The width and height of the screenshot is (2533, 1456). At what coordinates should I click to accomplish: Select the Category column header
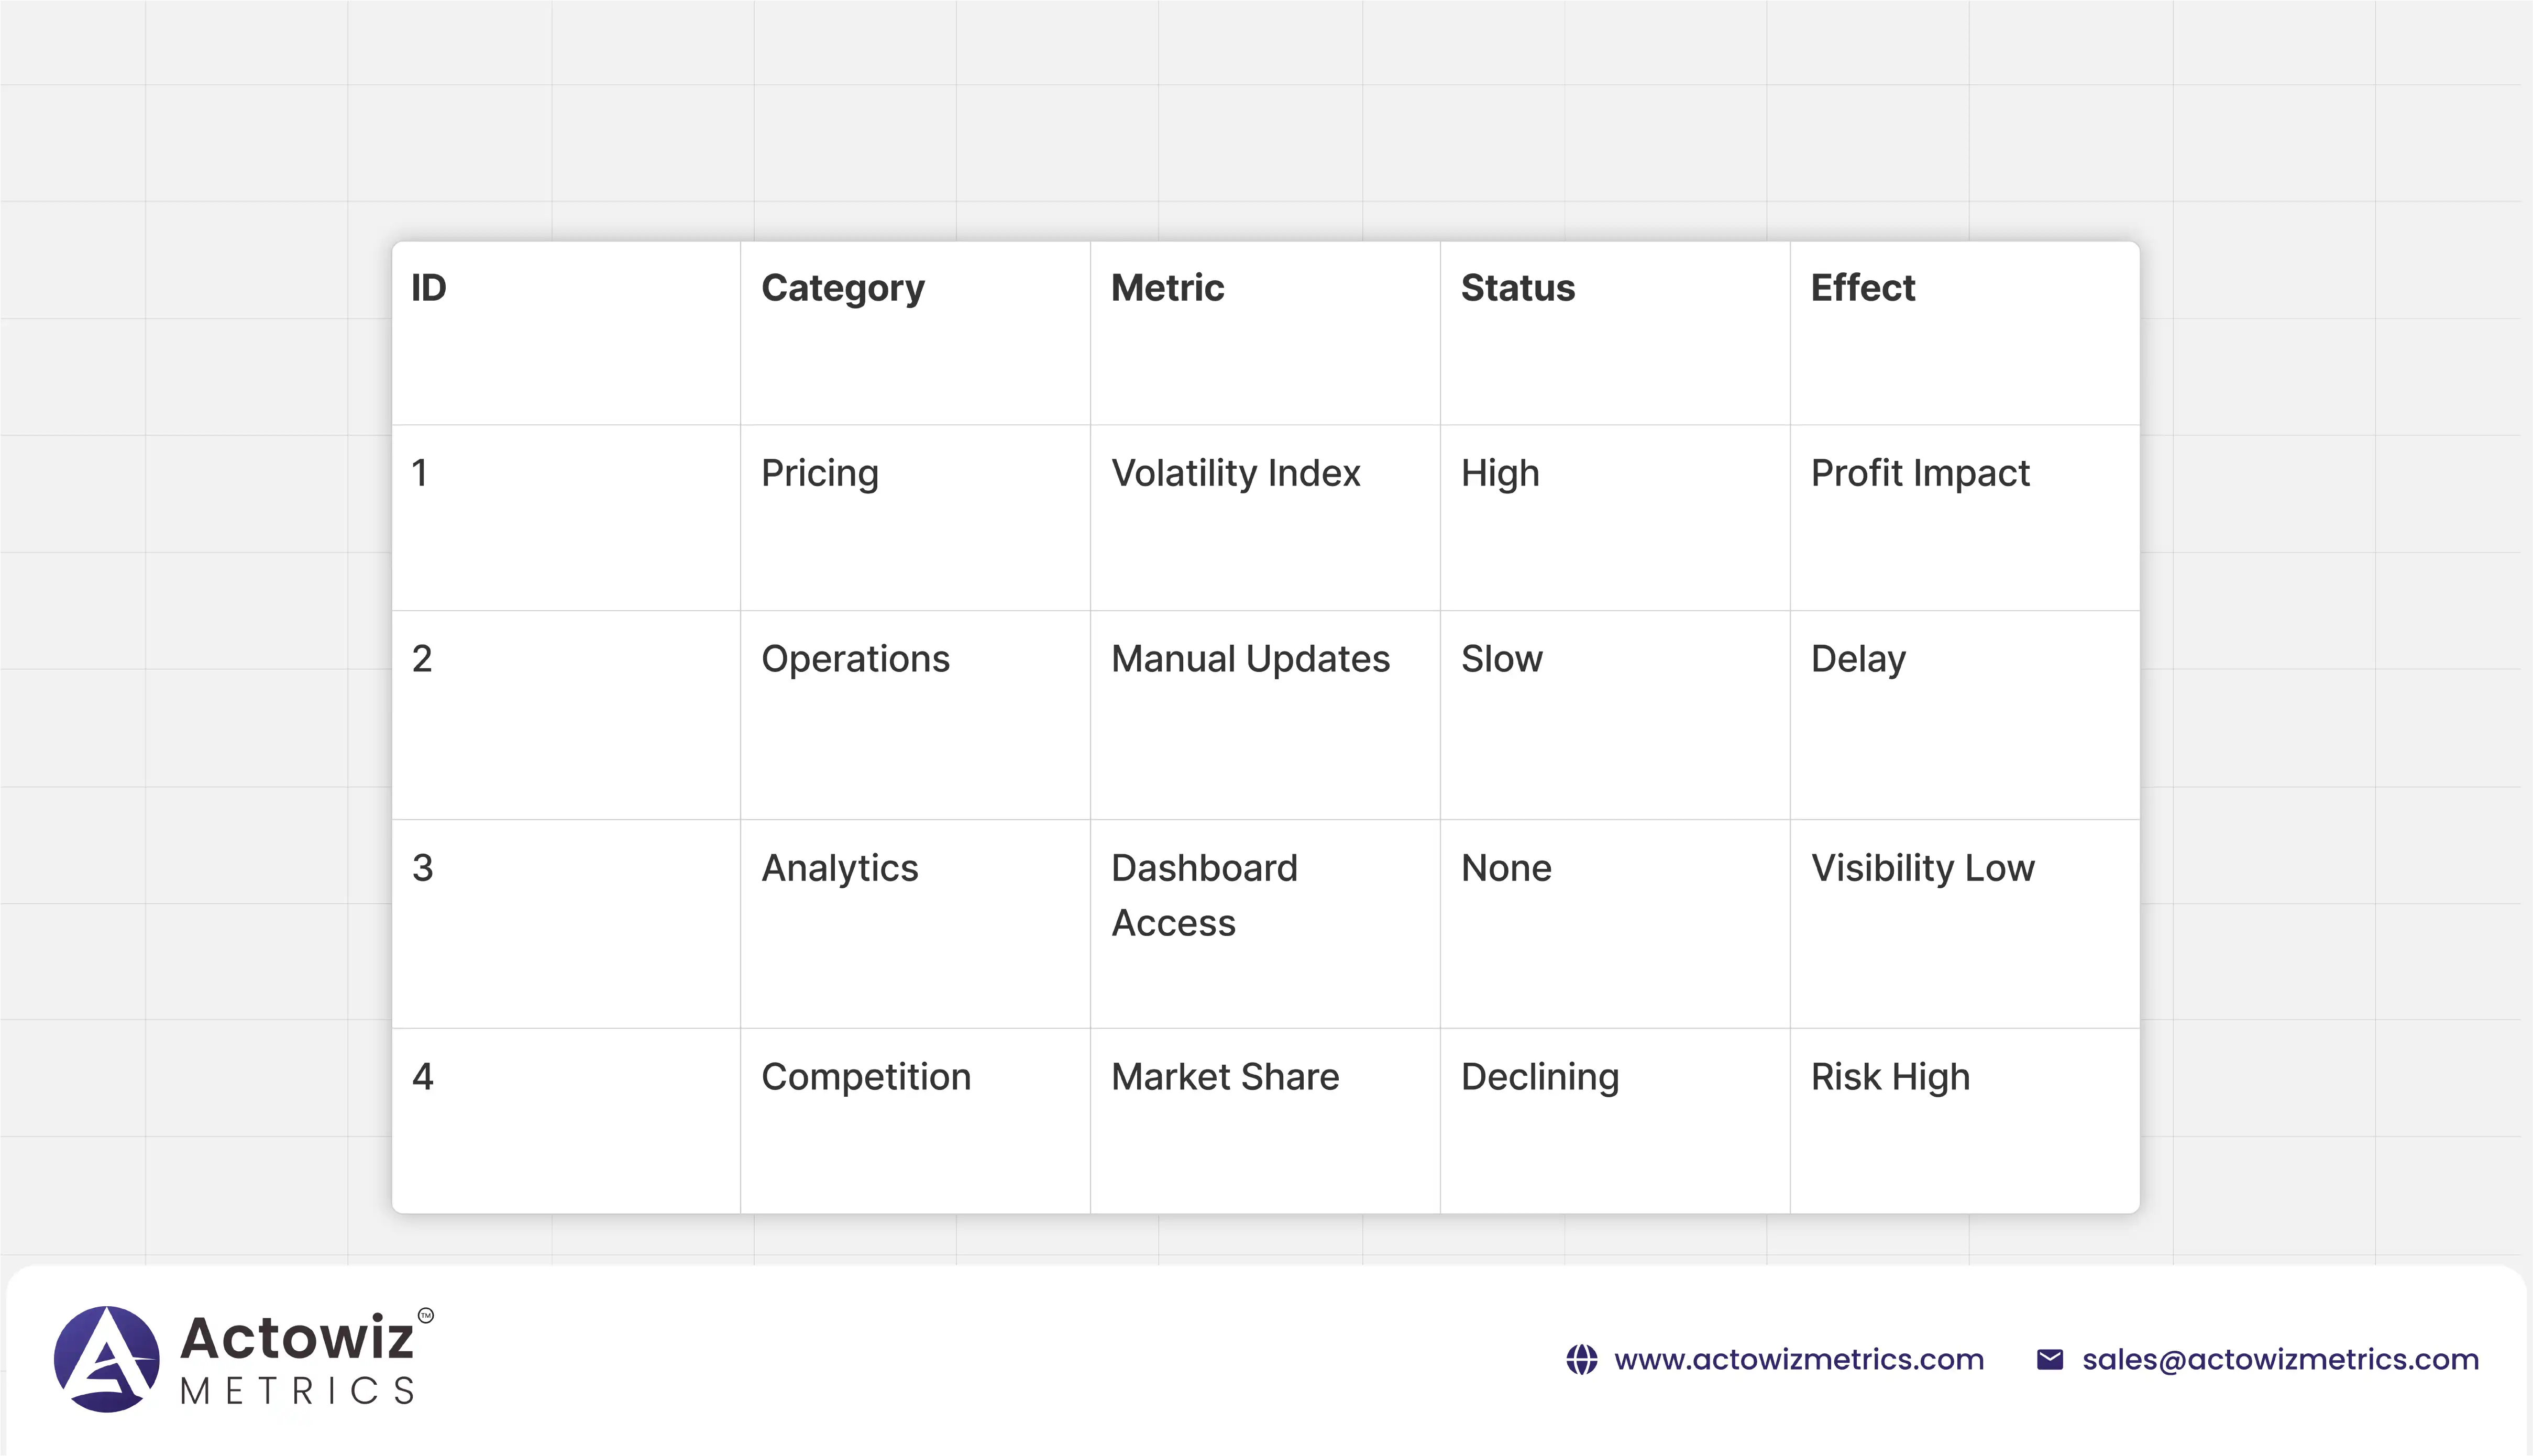[x=842, y=288]
